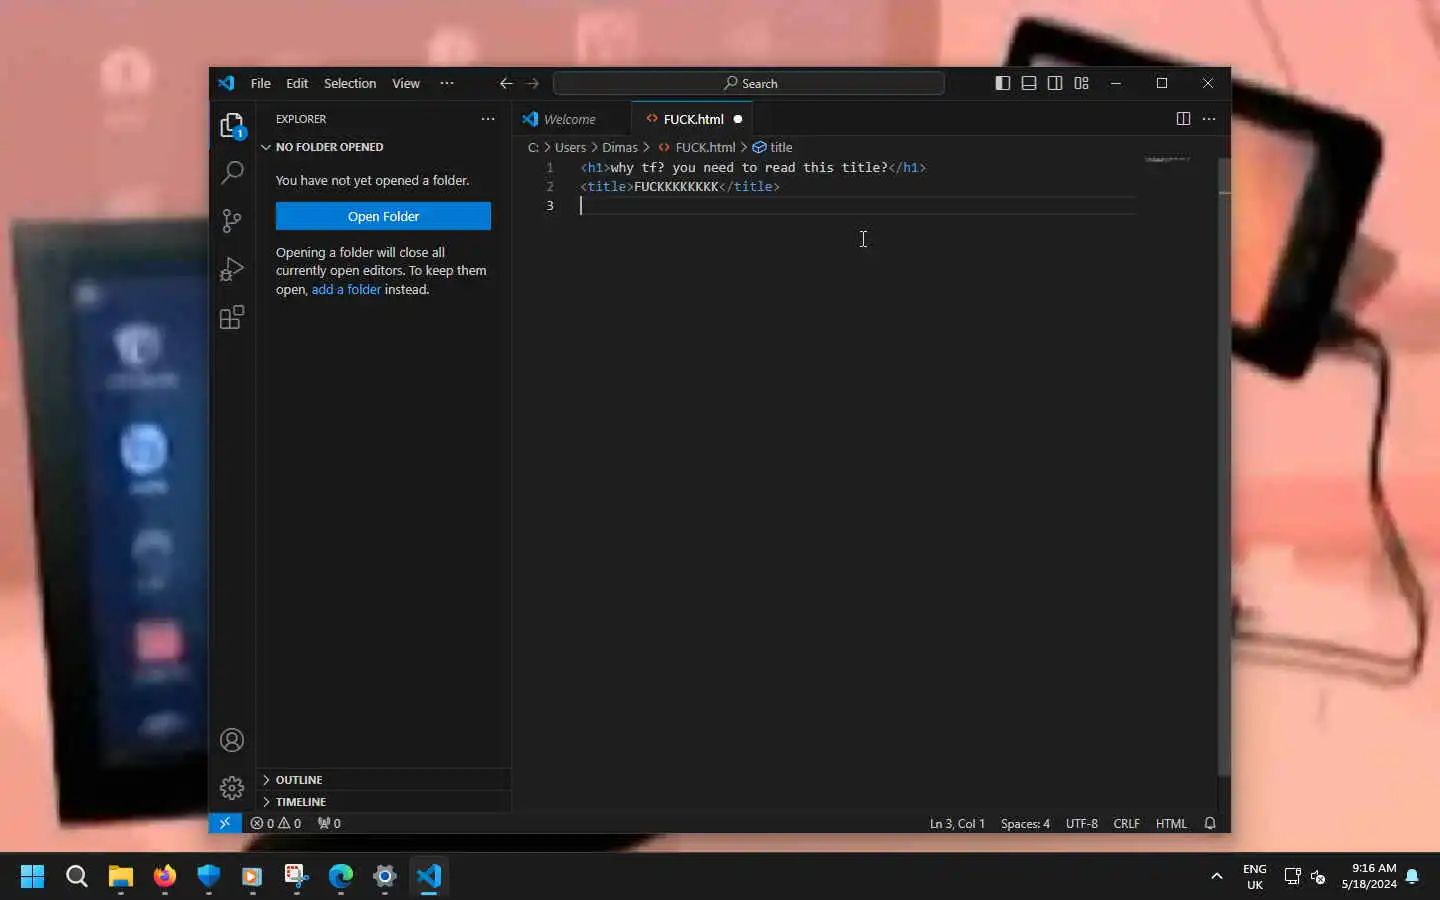Launch Microsoft Edge from taskbar
The image size is (1440, 900).
[x=341, y=876]
